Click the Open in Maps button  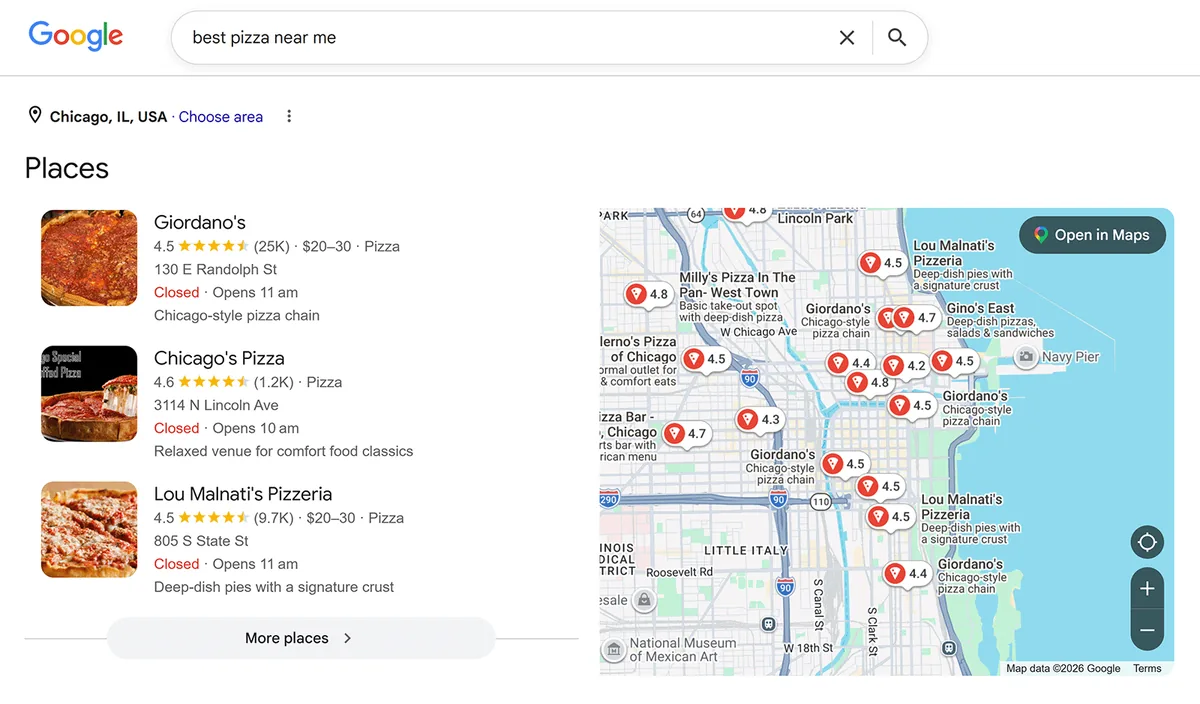click(x=1092, y=235)
